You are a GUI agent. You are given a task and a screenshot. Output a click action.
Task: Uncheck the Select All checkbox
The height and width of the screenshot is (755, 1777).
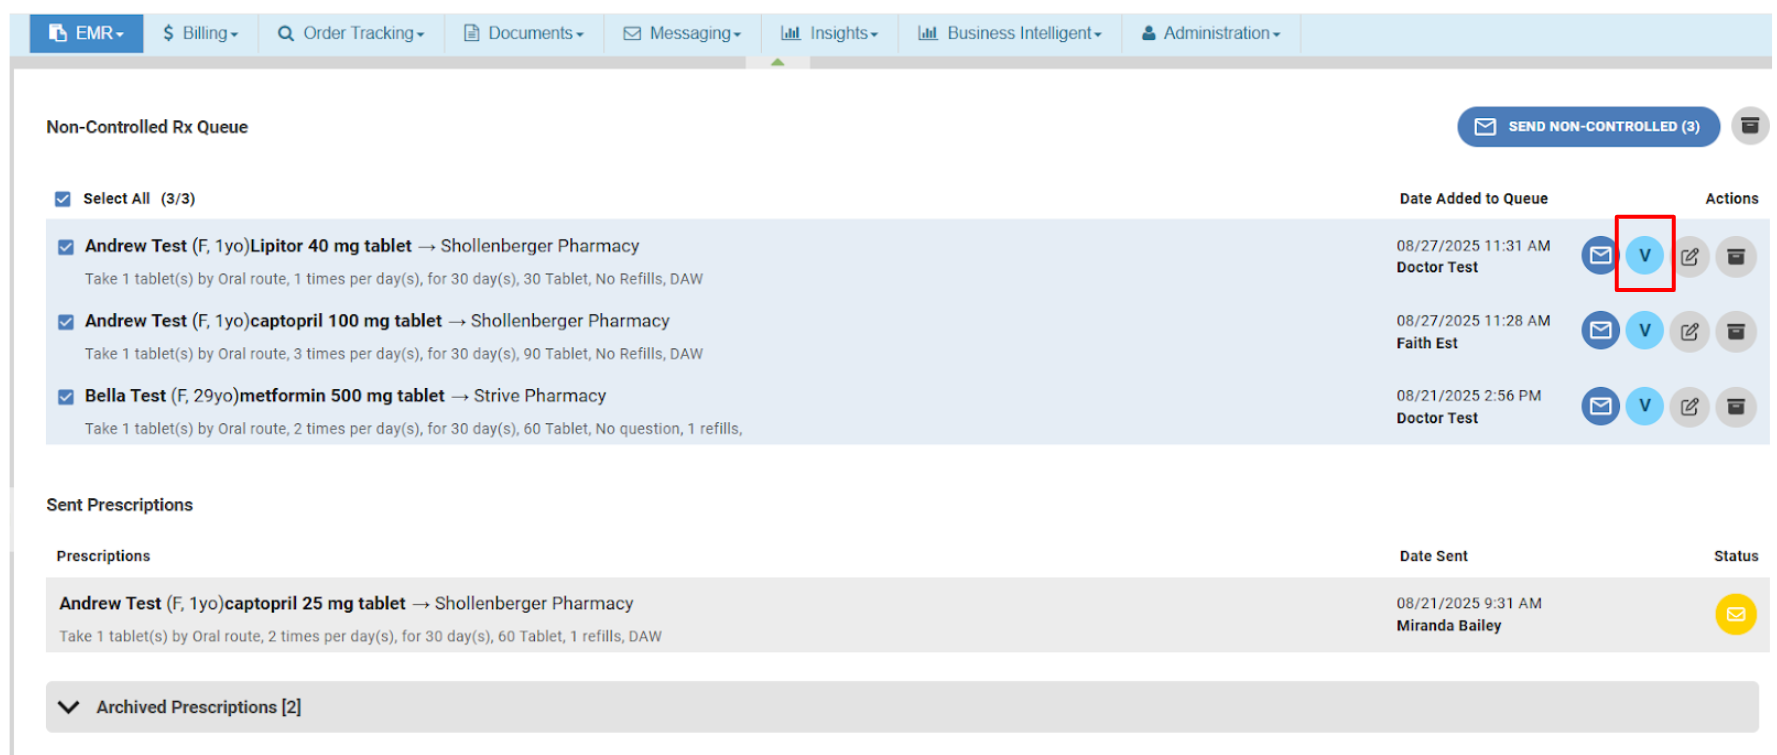63,199
